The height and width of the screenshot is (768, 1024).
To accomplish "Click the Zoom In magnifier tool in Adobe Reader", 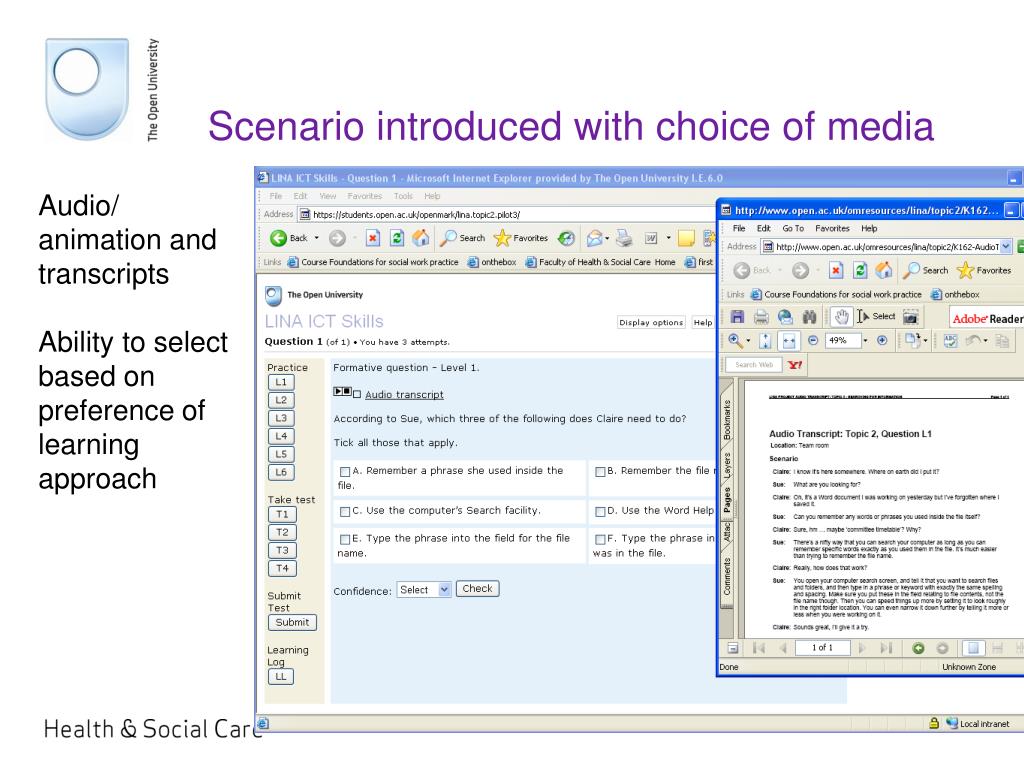I will pyautogui.click(x=735, y=340).
